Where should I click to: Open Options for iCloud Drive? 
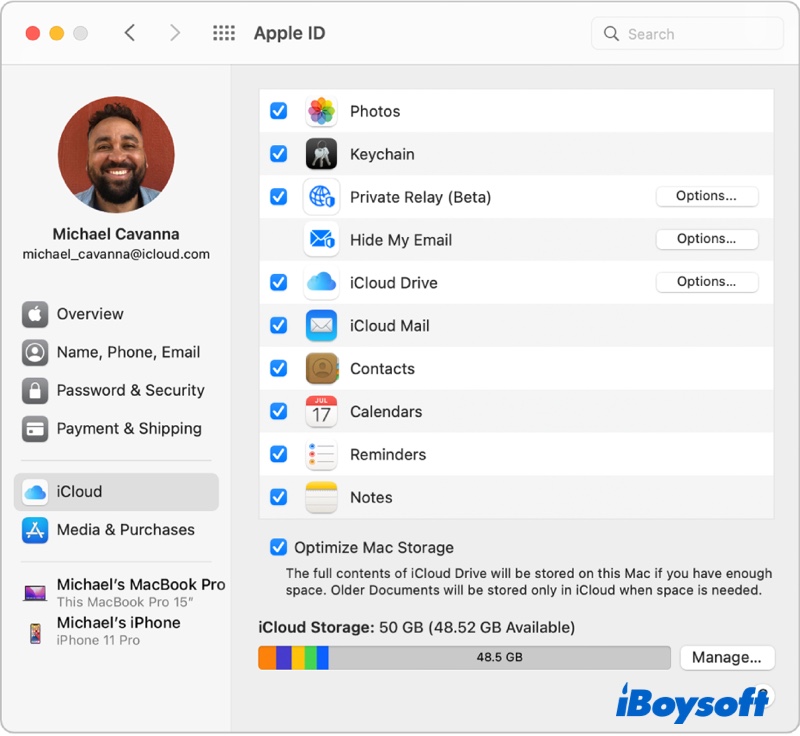(707, 282)
